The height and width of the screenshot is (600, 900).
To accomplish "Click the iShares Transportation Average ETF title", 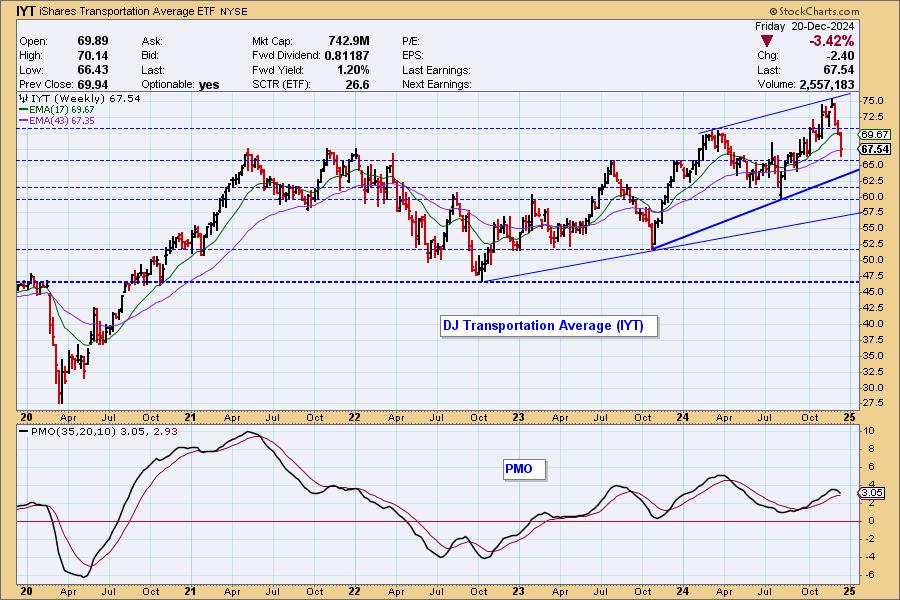I will (x=127, y=11).
